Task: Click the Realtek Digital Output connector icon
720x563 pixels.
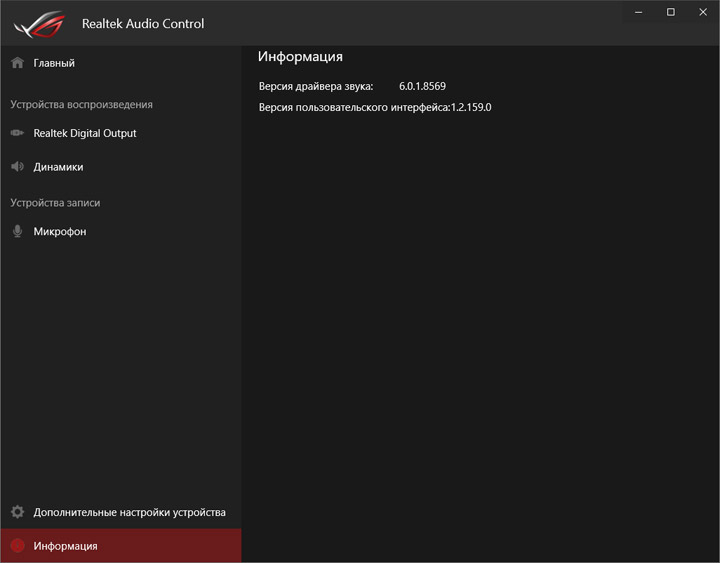Action: click(x=17, y=133)
